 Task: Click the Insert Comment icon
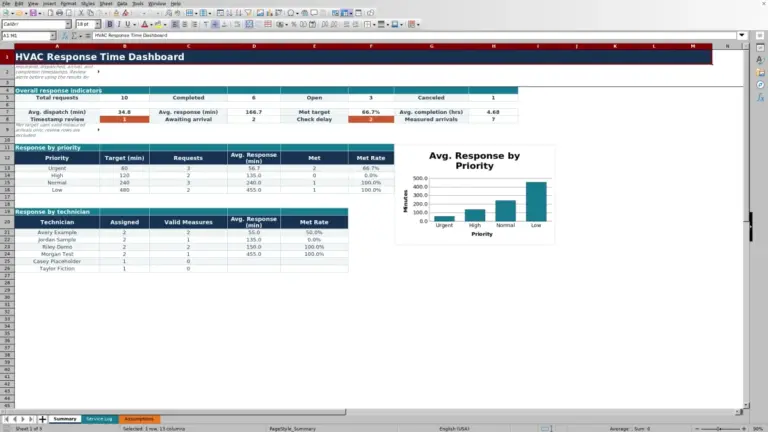pyautogui.click(x=313, y=13)
